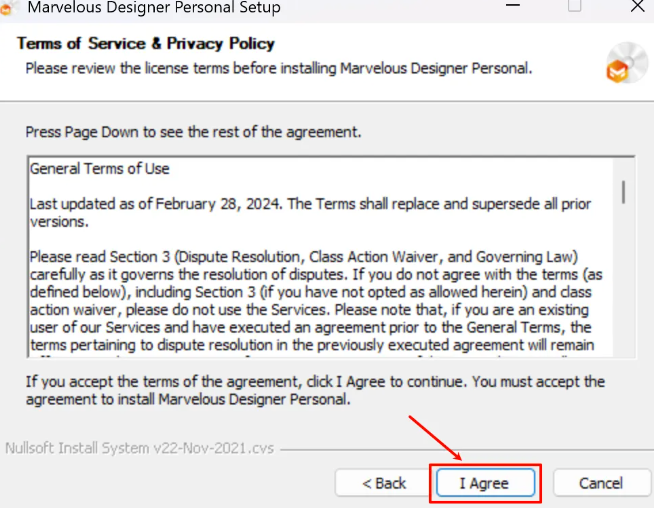Click the "Terms of Service & Privacy Policy" heading

[x=146, y=44]
